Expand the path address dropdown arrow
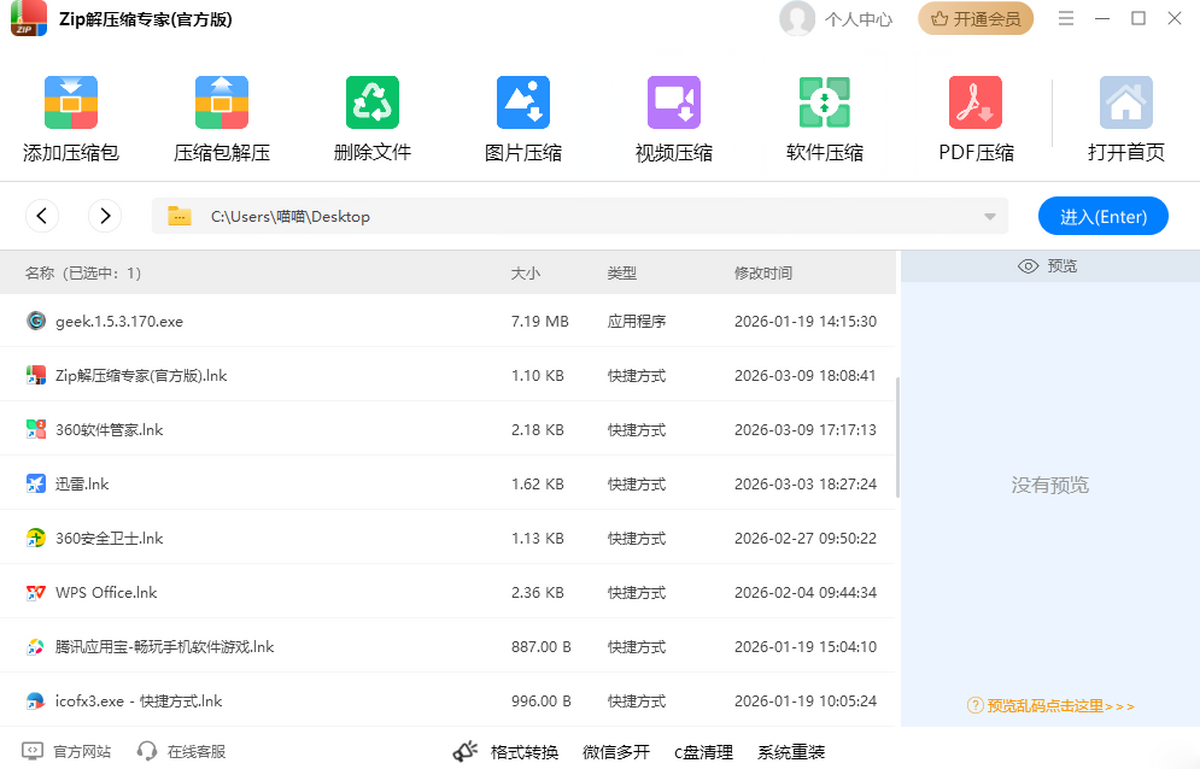Screen dimensions: 1200x769 click(990, 217)
